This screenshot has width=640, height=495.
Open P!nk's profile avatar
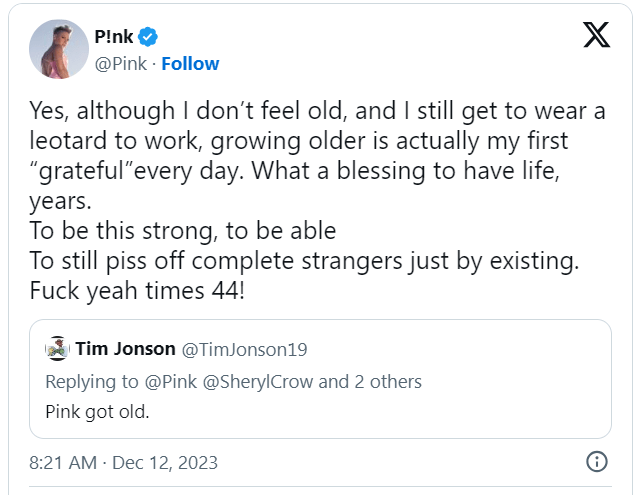point(59,49)
